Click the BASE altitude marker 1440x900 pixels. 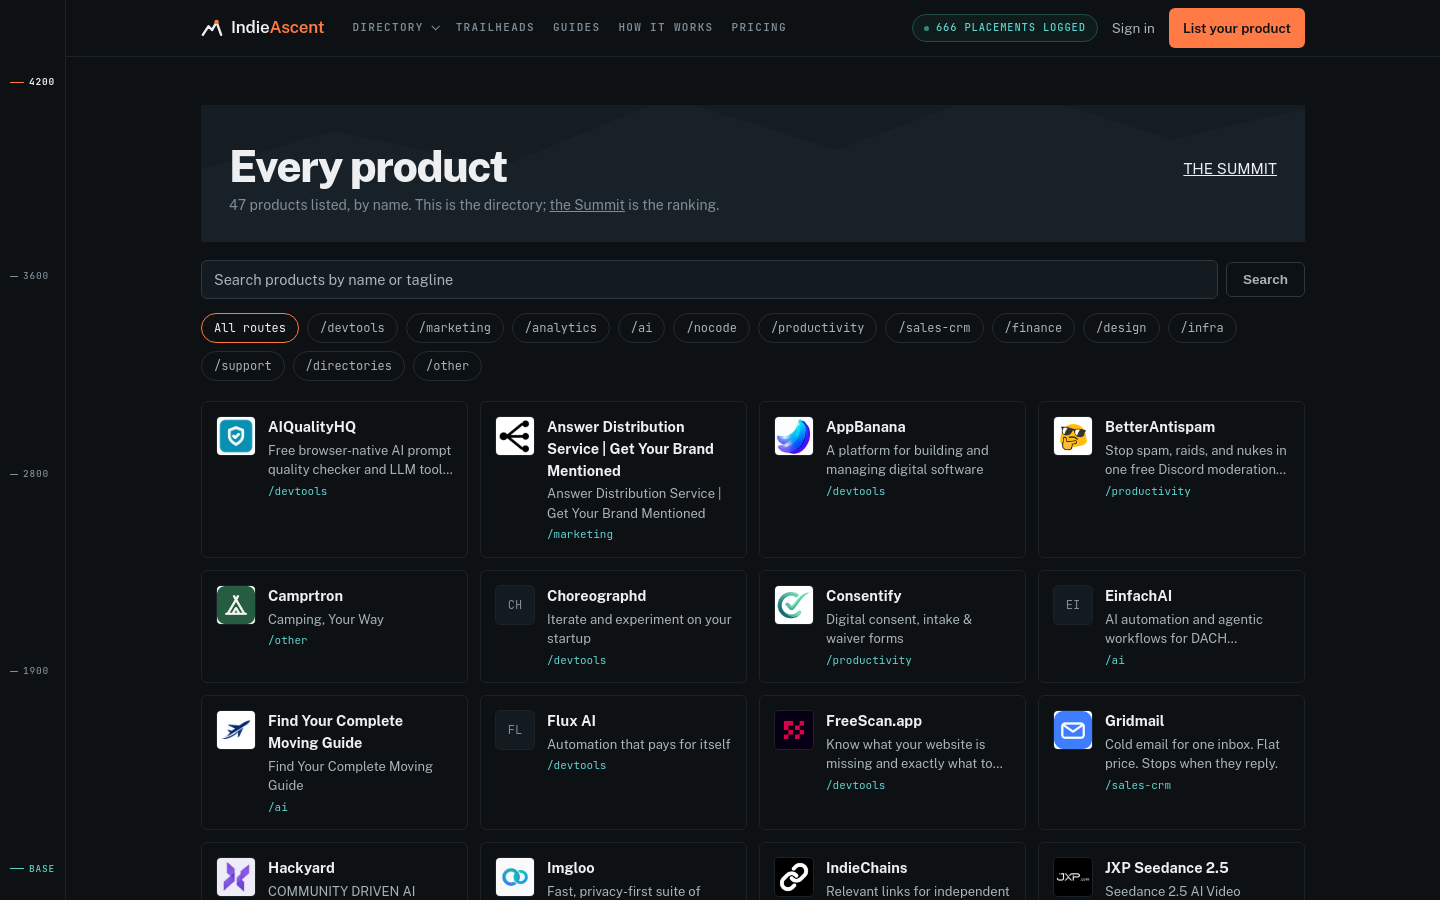tap(32, 869)
